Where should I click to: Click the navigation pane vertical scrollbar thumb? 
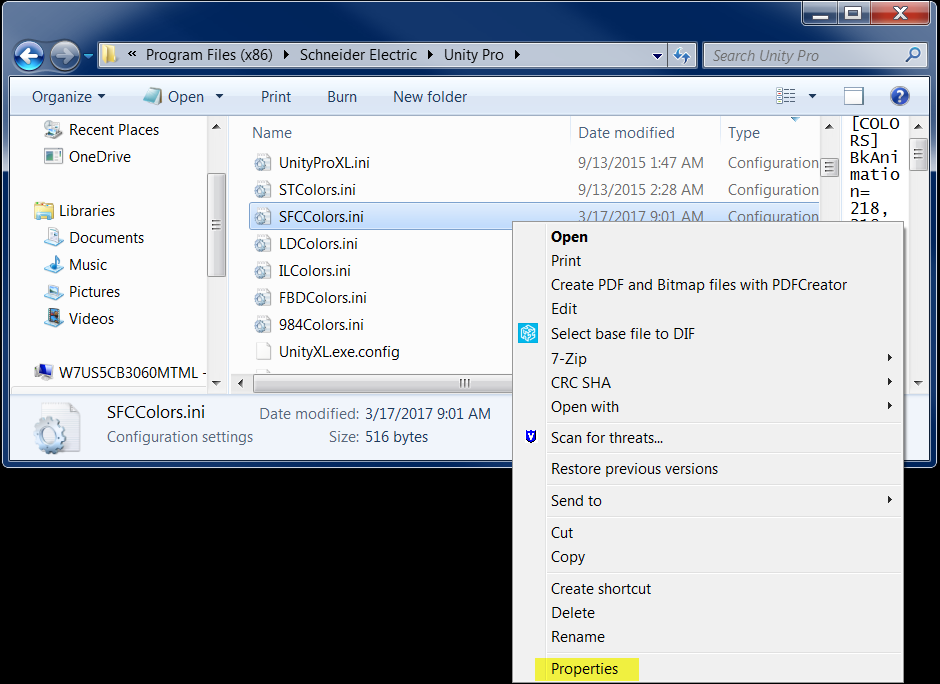point(216,225)
